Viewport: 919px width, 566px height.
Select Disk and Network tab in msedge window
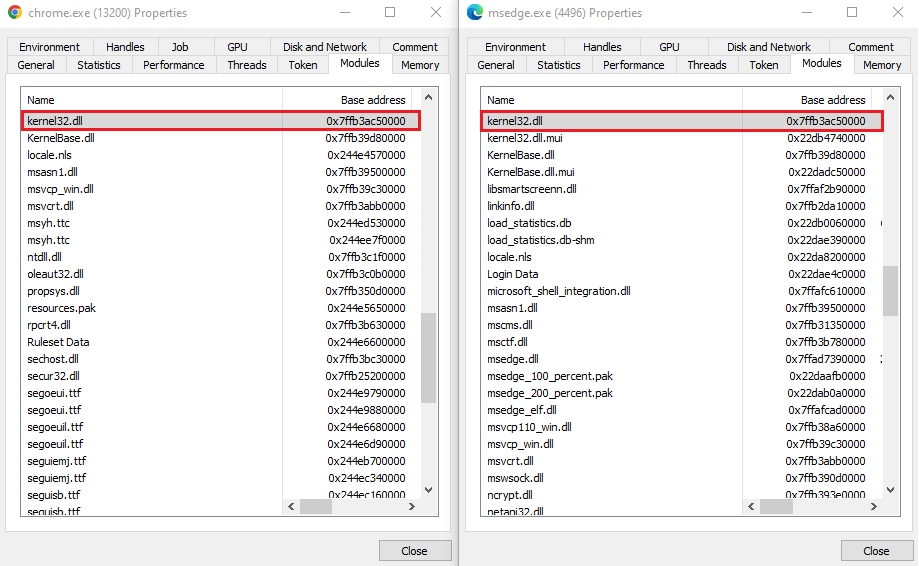(x=769, y=47)
